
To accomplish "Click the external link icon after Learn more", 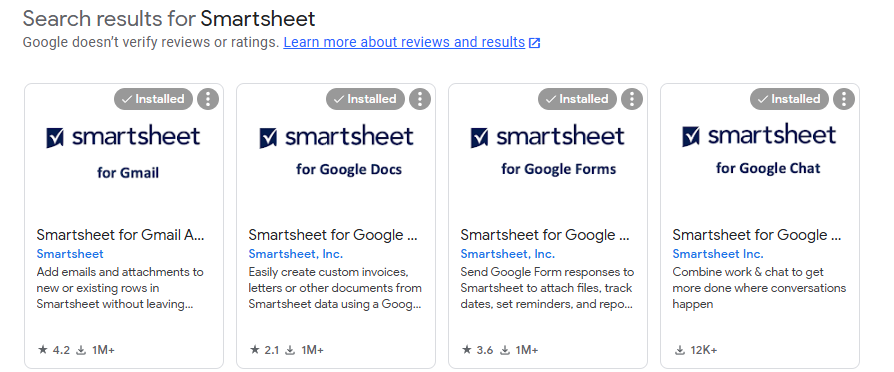I will [534, 43].
